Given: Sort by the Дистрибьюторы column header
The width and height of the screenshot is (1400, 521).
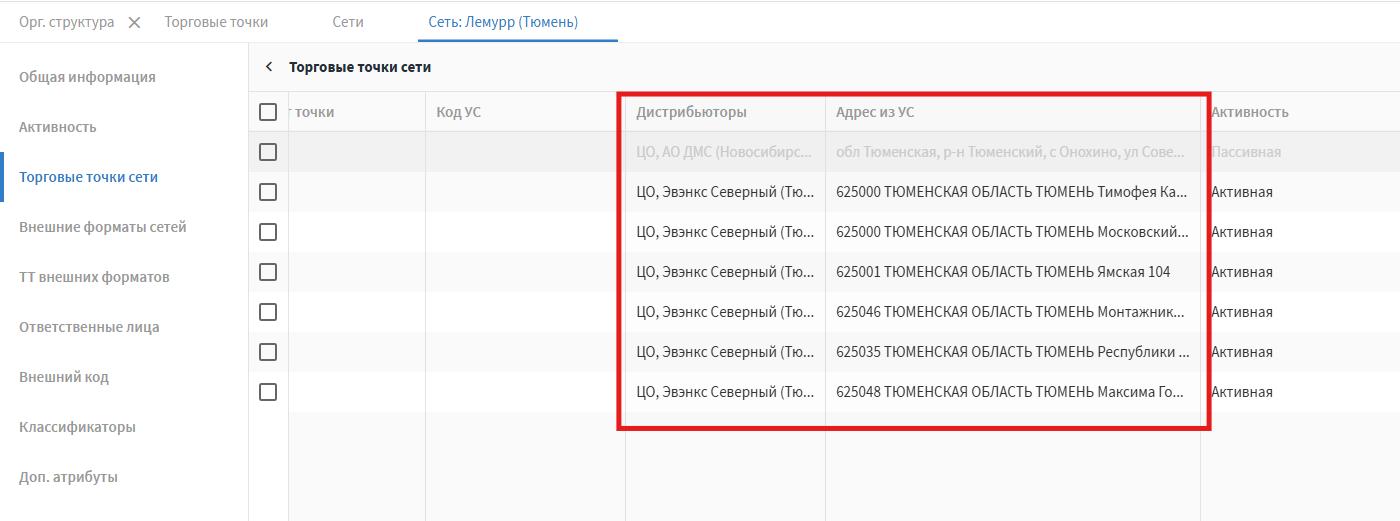Looking at the screenshot, I should [691, 112].
